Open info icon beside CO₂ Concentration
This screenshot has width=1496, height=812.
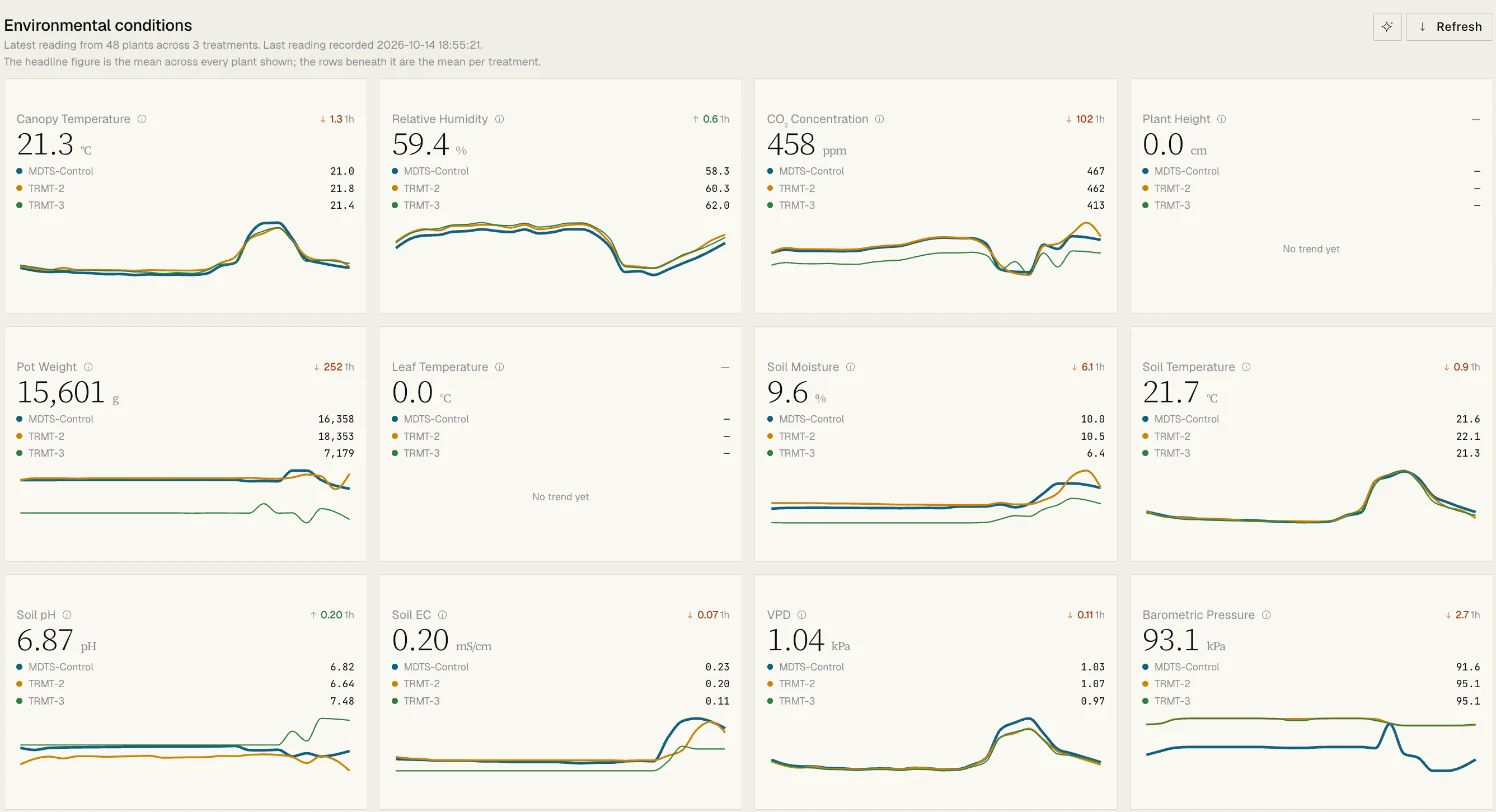point(880,119)
